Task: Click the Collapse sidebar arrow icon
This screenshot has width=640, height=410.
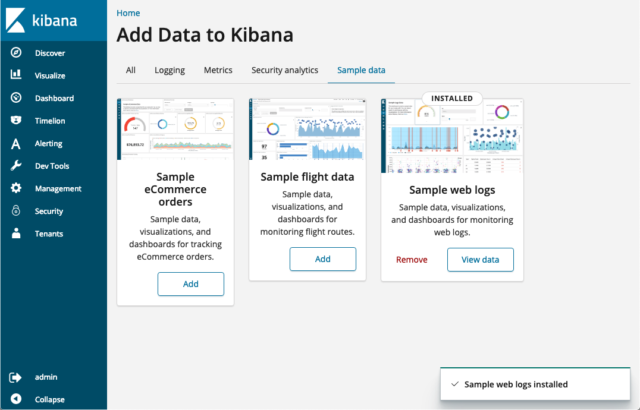Action: point(16,399)
